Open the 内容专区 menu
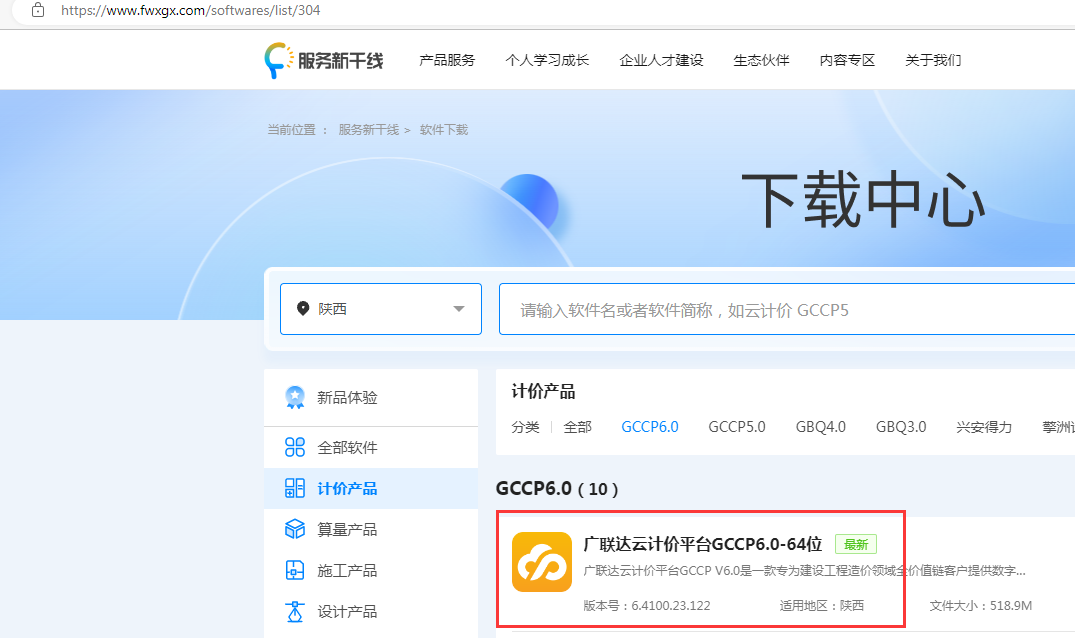 click(x=847, y=60)
